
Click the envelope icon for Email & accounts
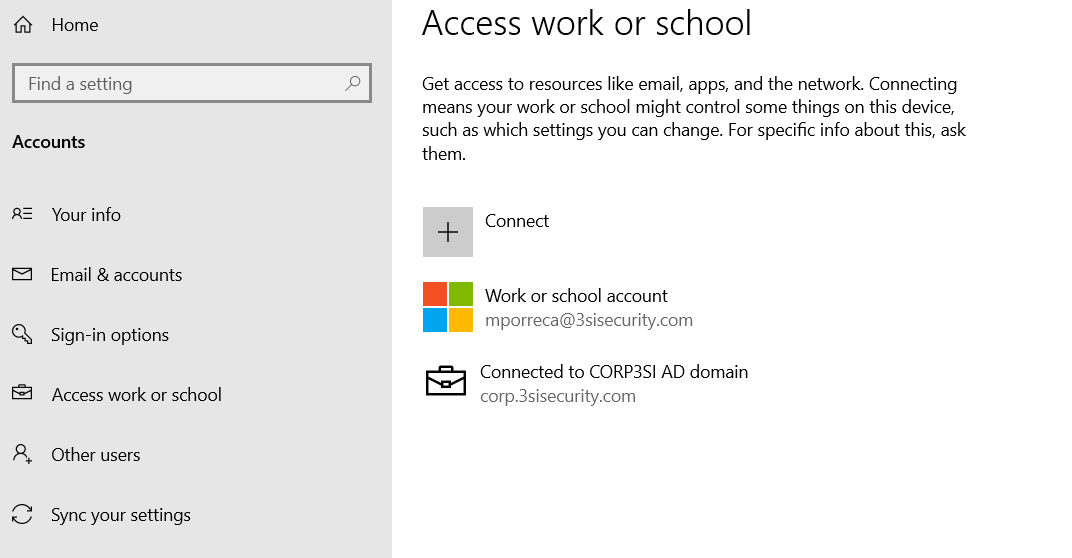click(x=22, y=274)
